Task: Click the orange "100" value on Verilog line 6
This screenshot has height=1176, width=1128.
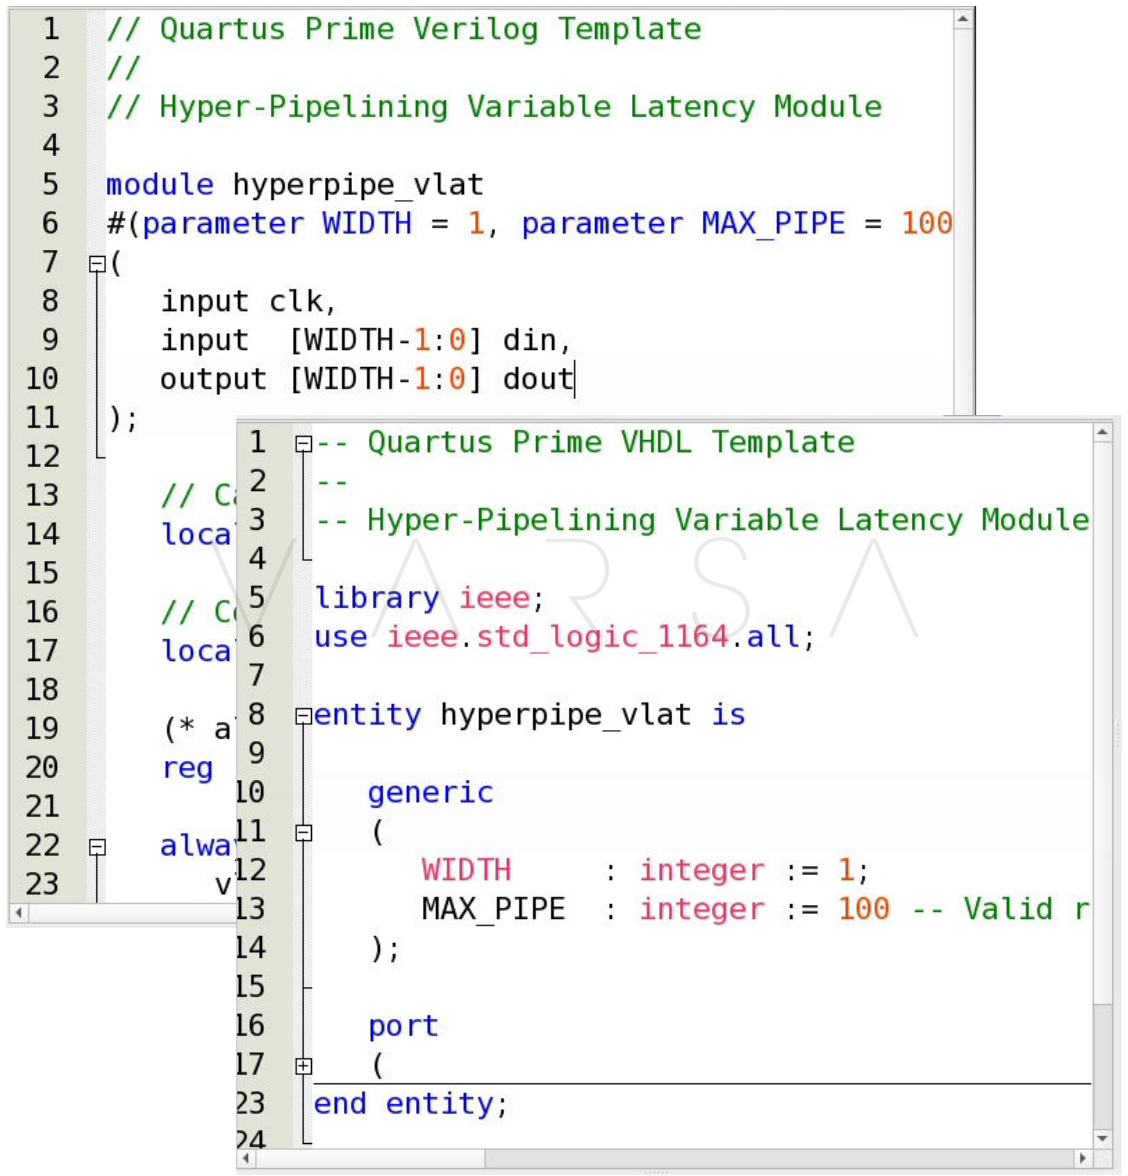Action: [927, 224]
